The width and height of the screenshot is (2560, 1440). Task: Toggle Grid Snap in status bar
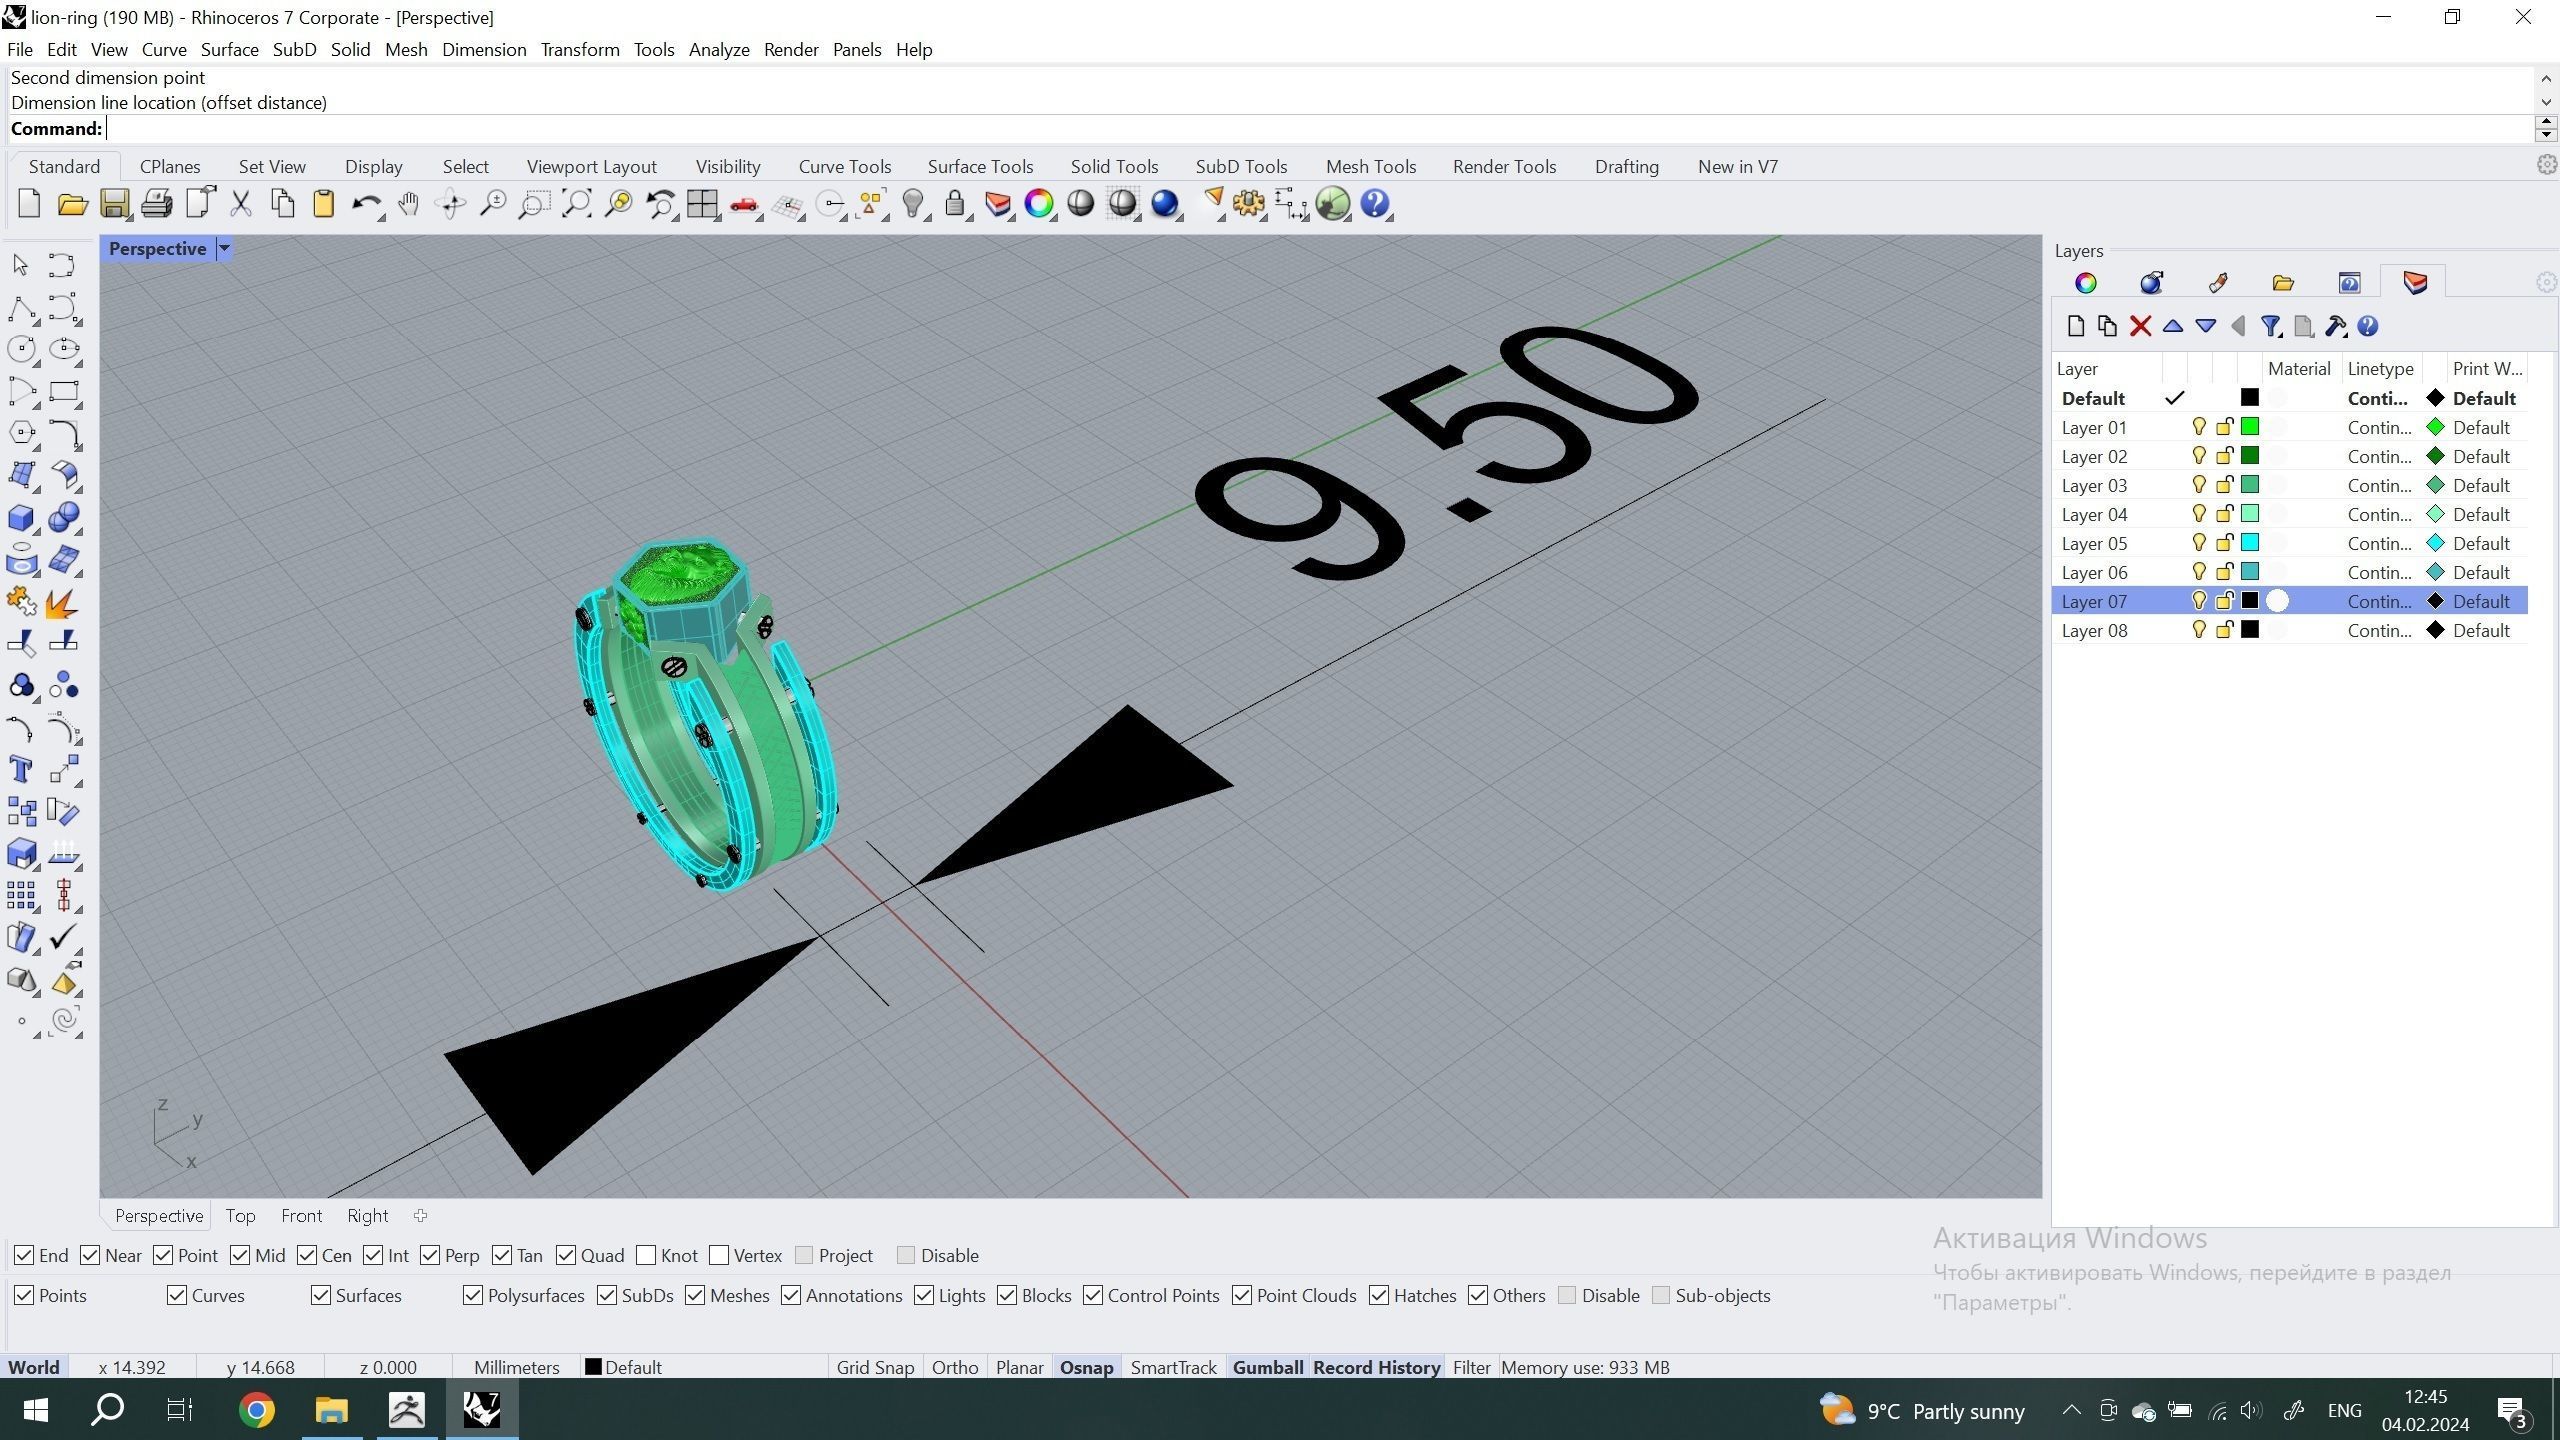click(x=875, y=1367)
